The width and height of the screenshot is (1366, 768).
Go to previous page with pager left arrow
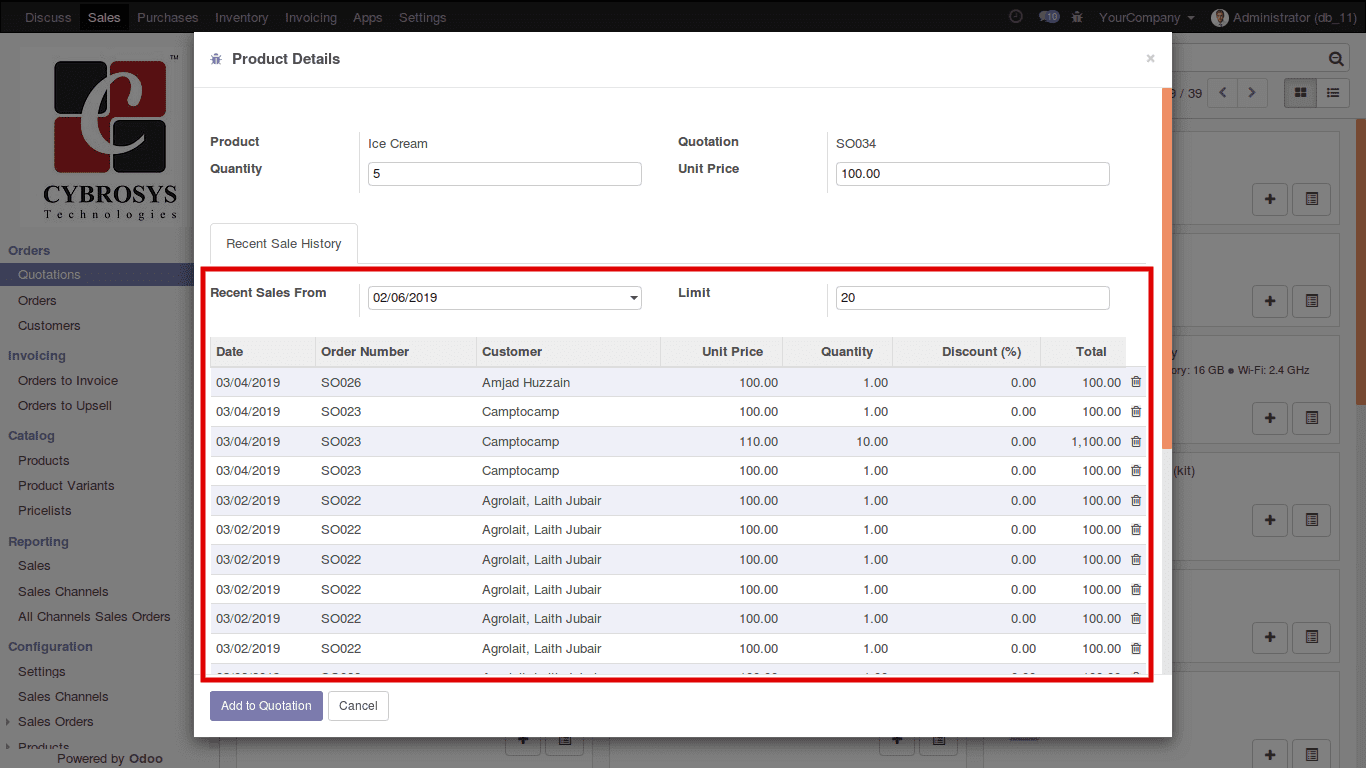(x=1222, y=93)
